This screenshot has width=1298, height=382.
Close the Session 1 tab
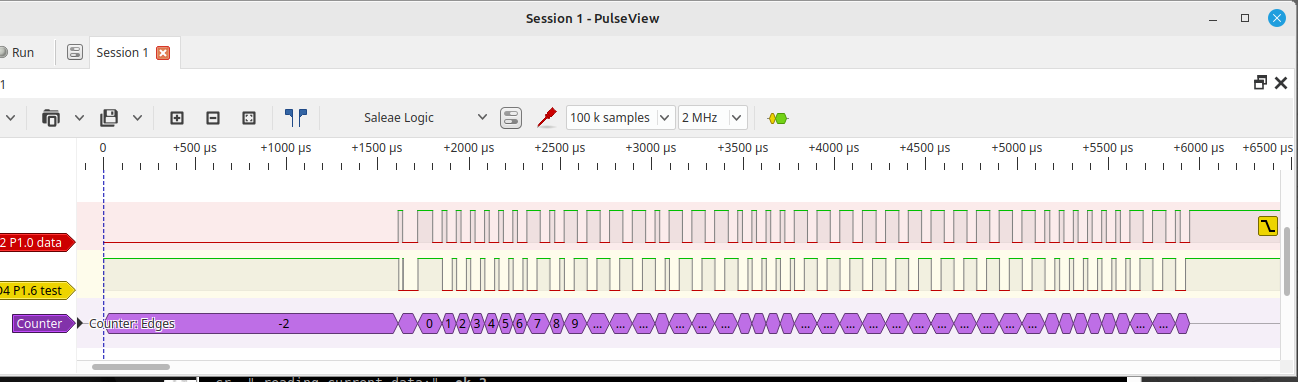[164, 53]
